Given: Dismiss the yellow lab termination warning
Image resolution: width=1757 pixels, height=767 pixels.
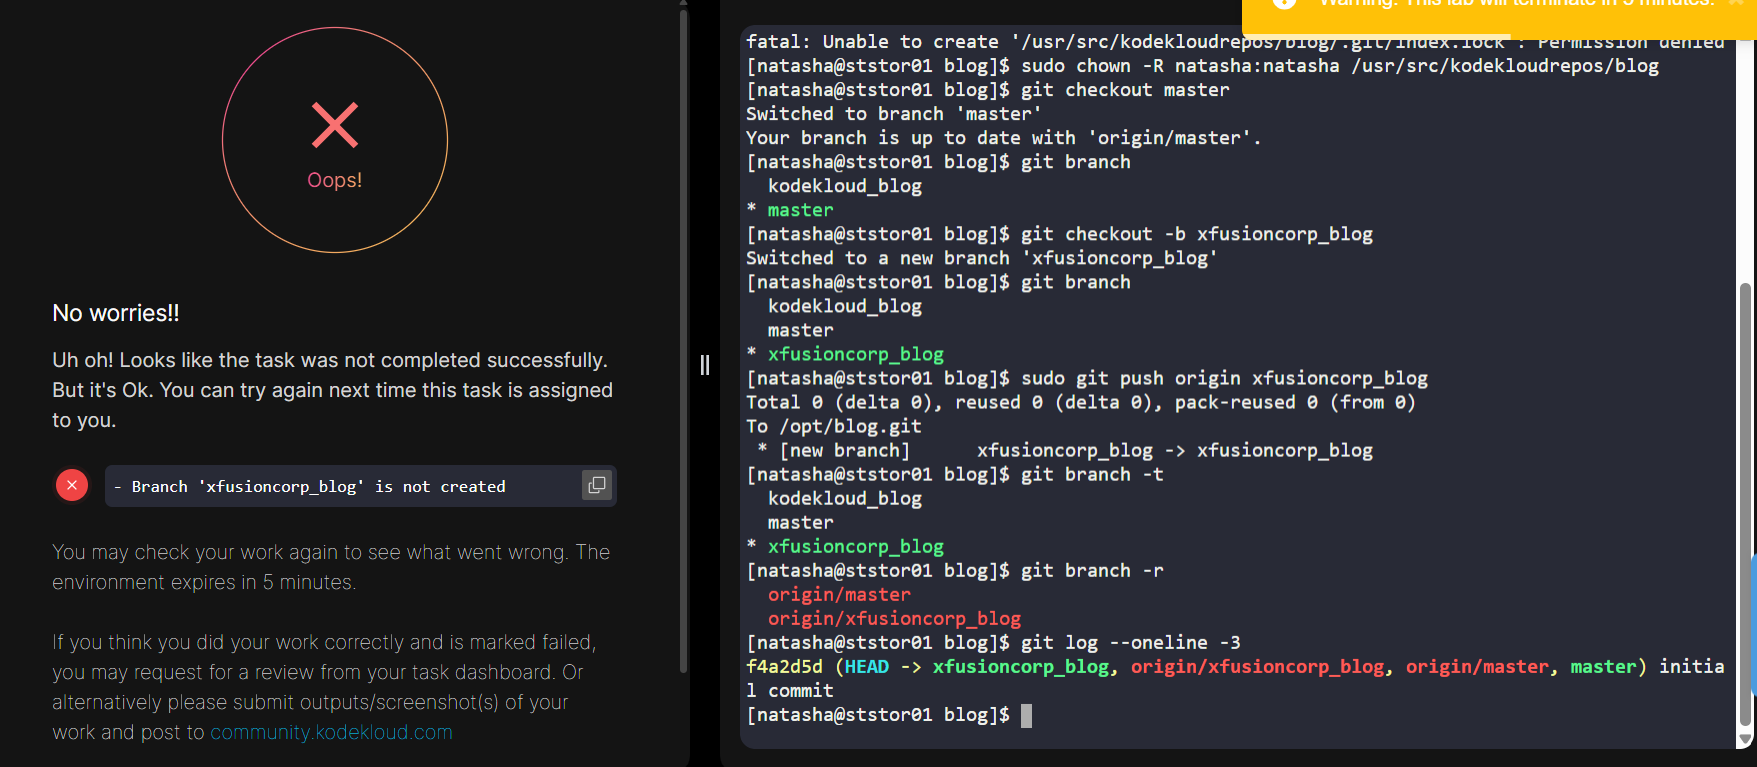Looking at the screenshot, I should [x=1737, y=3].
